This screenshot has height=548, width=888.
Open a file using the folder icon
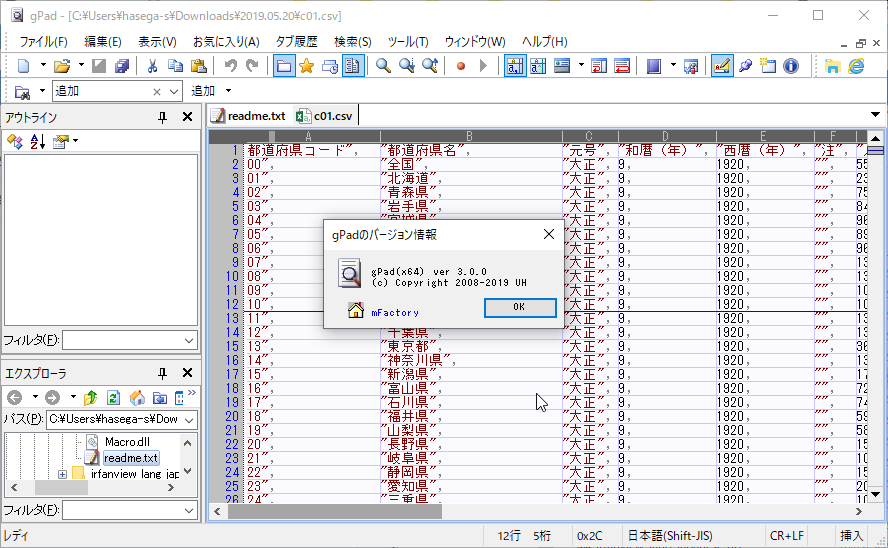62,66
